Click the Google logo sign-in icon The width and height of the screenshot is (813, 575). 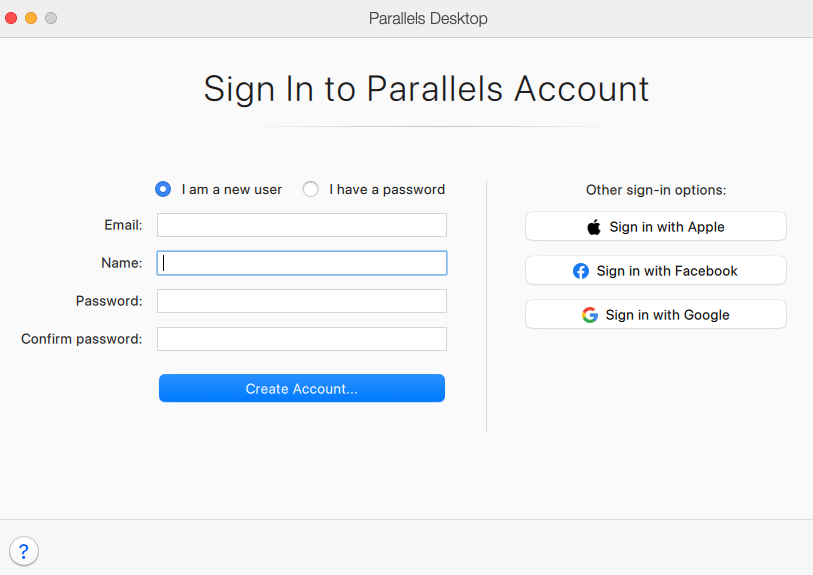(x=590, y=315)
